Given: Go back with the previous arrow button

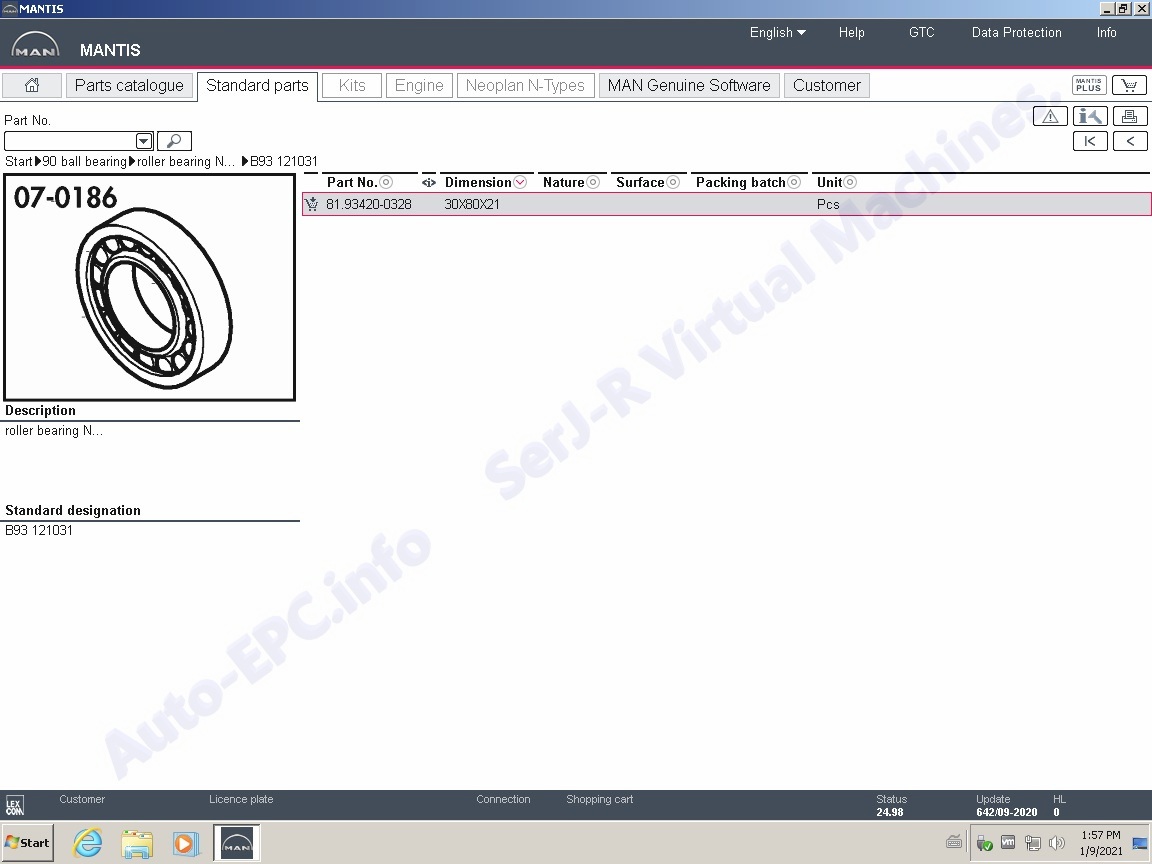Looking at the screenshot, I should point(1129,141).
